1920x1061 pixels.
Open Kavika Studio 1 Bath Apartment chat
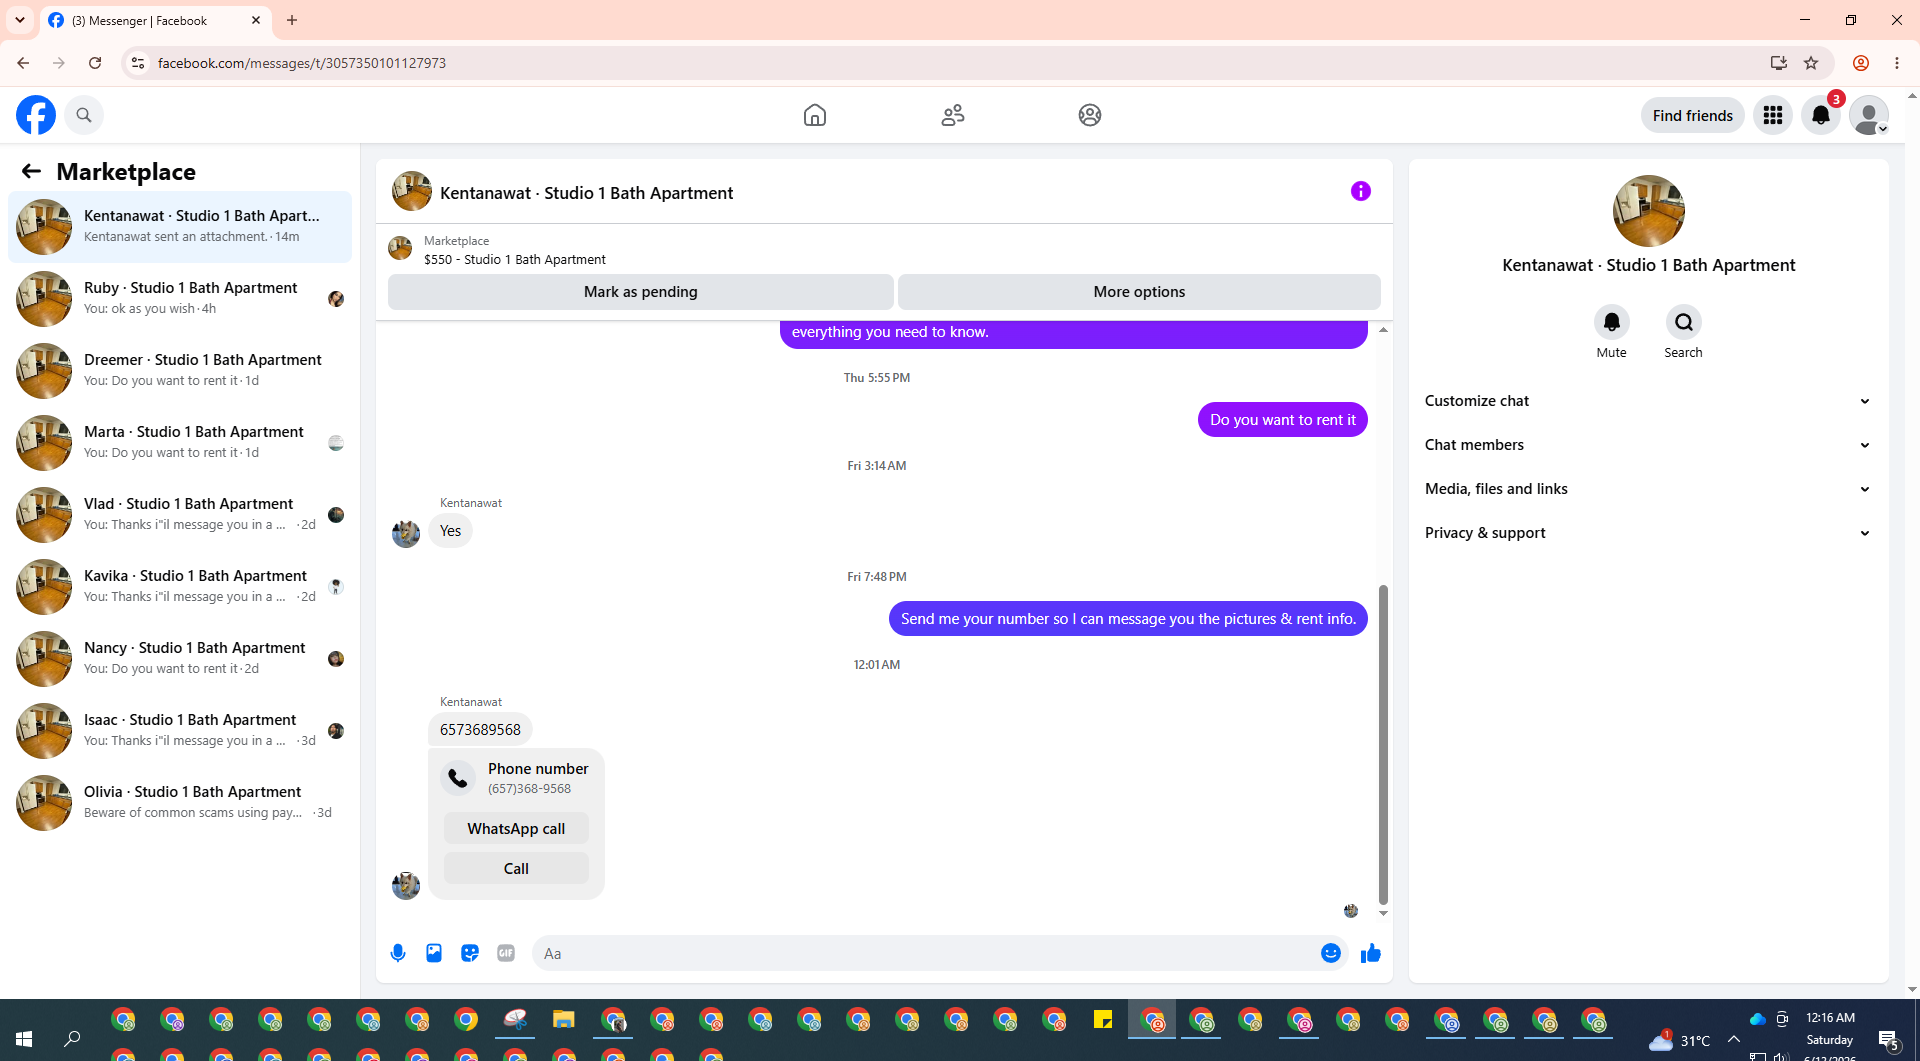pos(180,587)
